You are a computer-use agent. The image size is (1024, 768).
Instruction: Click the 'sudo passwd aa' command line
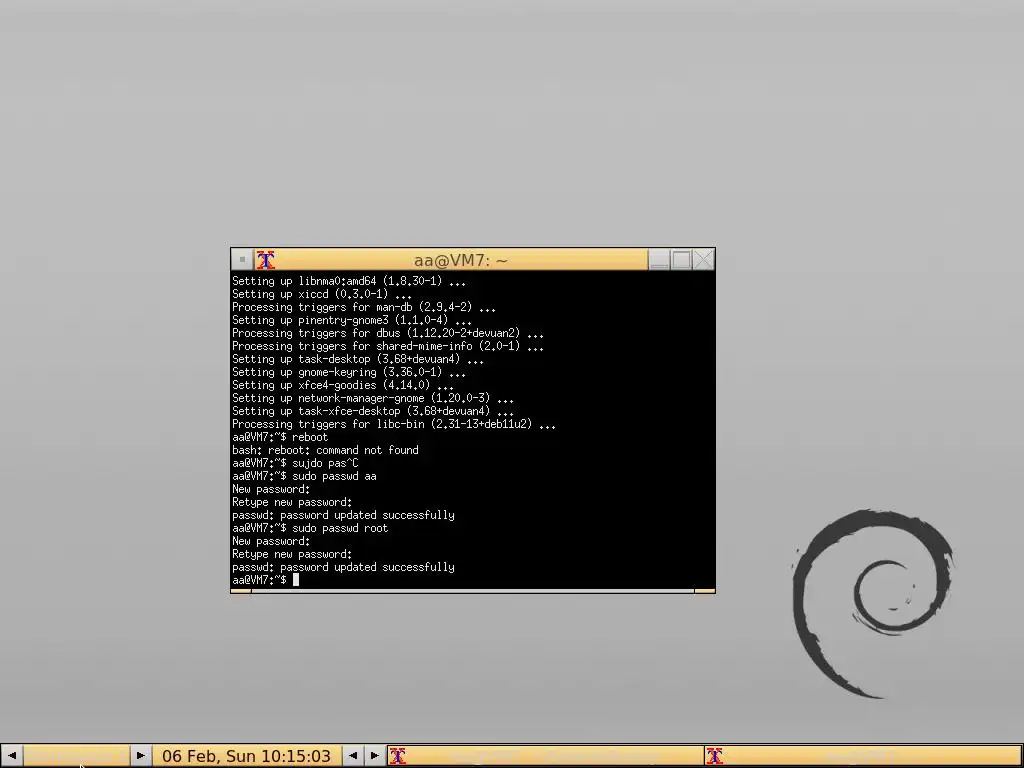[304, 477]
